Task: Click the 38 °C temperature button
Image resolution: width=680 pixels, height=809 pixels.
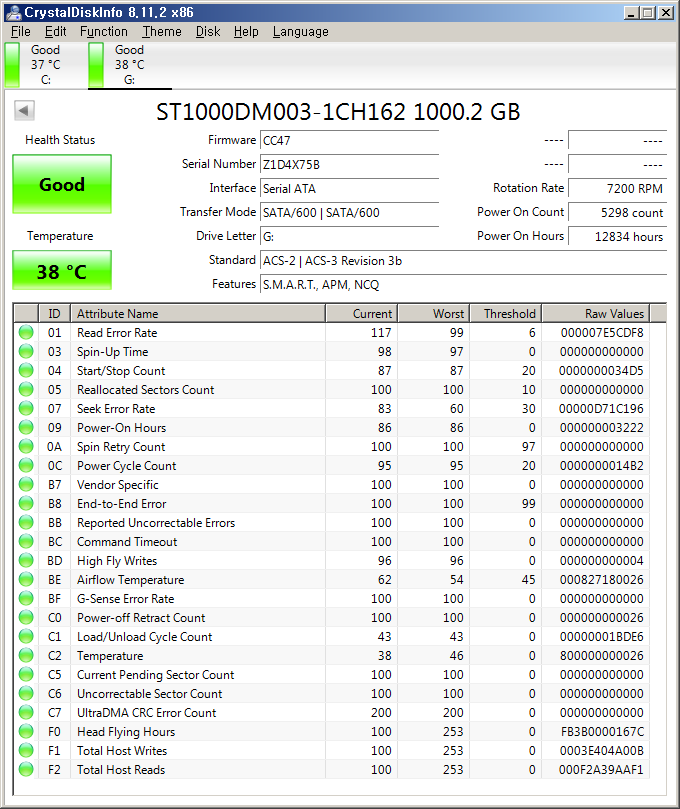Action: click(x=62, y=271)
